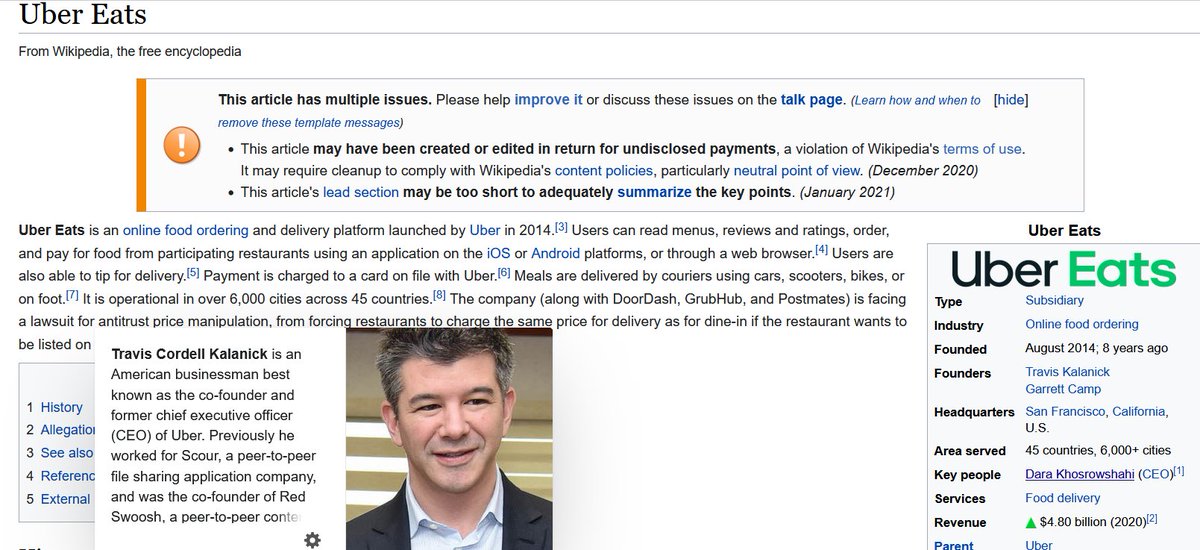Click revenue citation [2] in infobox
Viewport: 1200px width, 550px height.
(x=1152, y=519)
